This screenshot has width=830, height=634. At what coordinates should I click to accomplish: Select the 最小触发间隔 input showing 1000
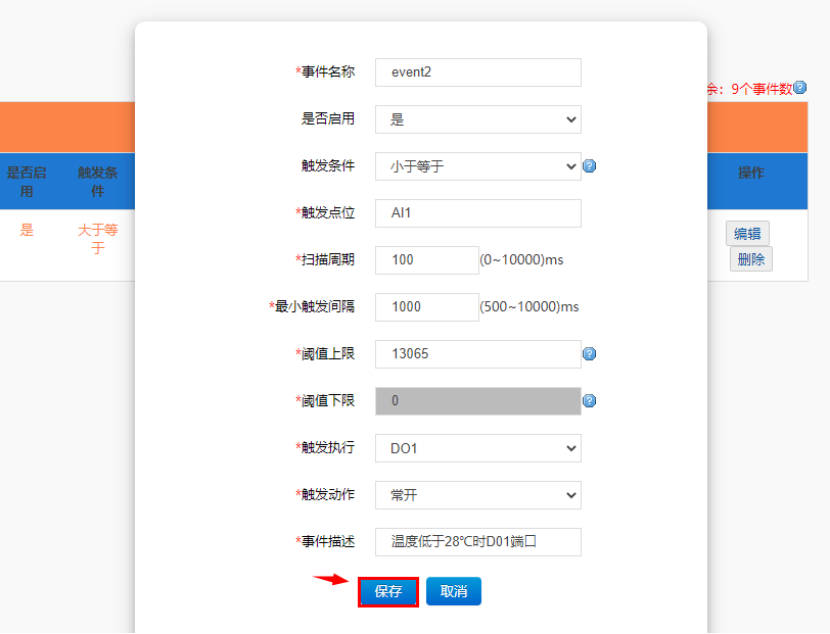coord(427,307)
